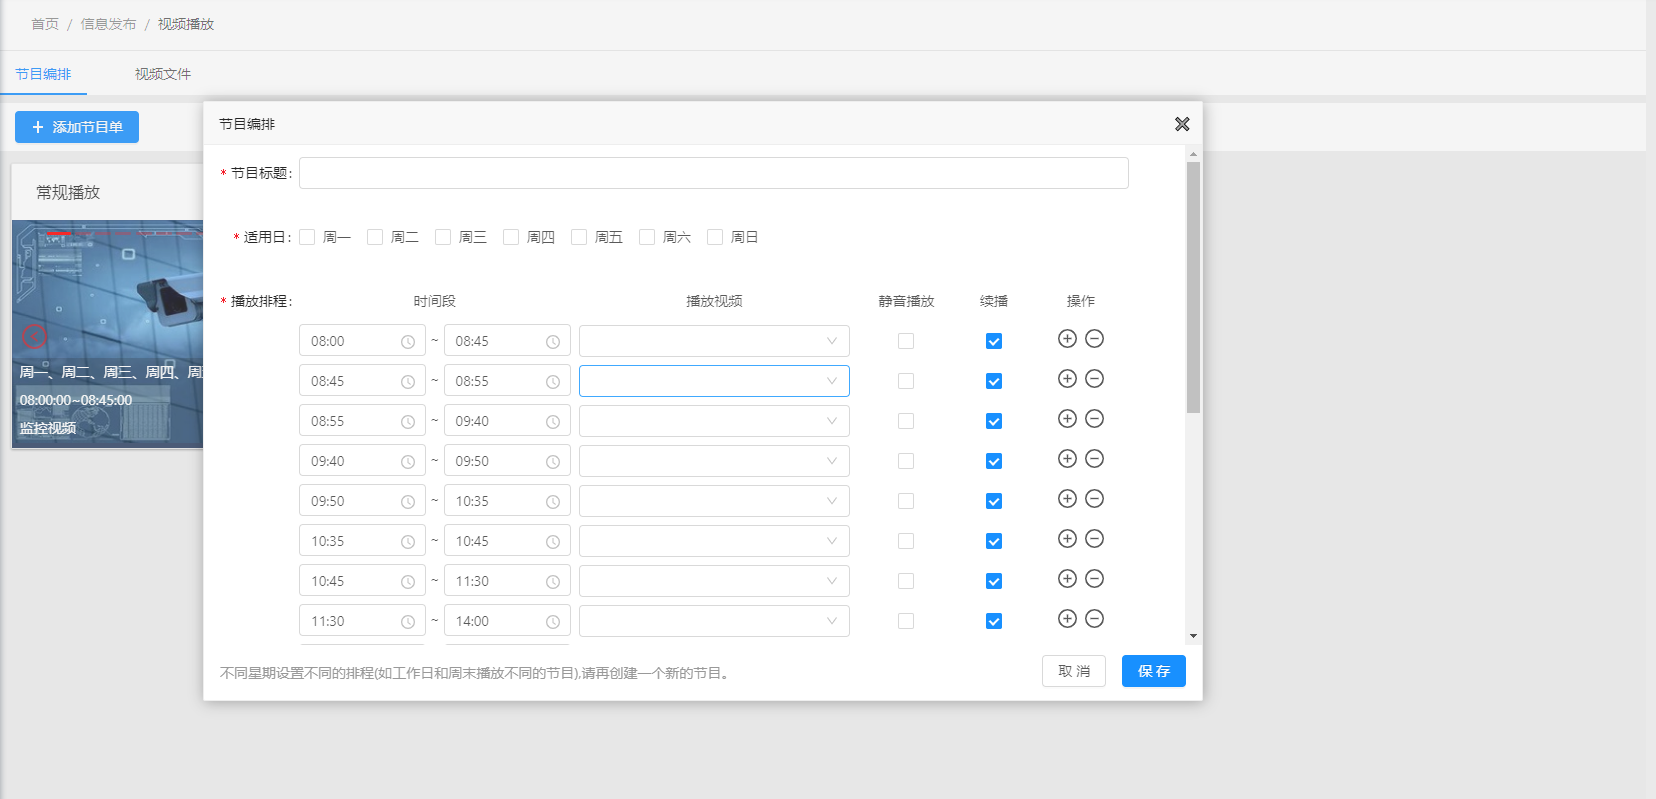This screenshot has height=799, width=1656.
Task: Click clock icon in 14:00 end time
Action: (x=553, y=622)
